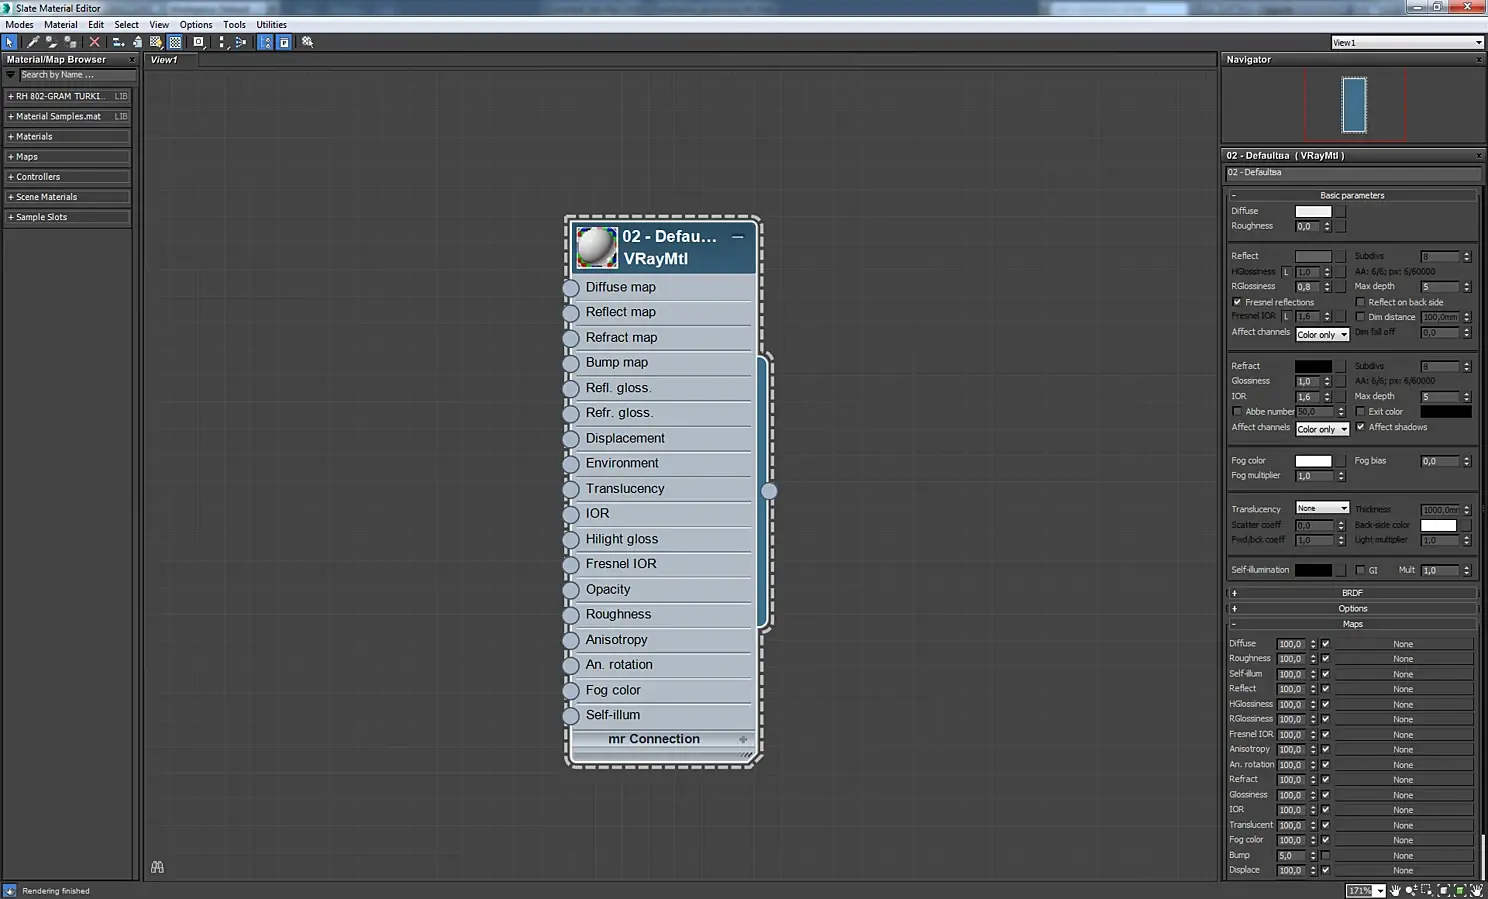Click Show Shaded Material in Viewport icon
Image resolution: width=1488 pixels, height=899 pixels.
[x=156, y=42]
